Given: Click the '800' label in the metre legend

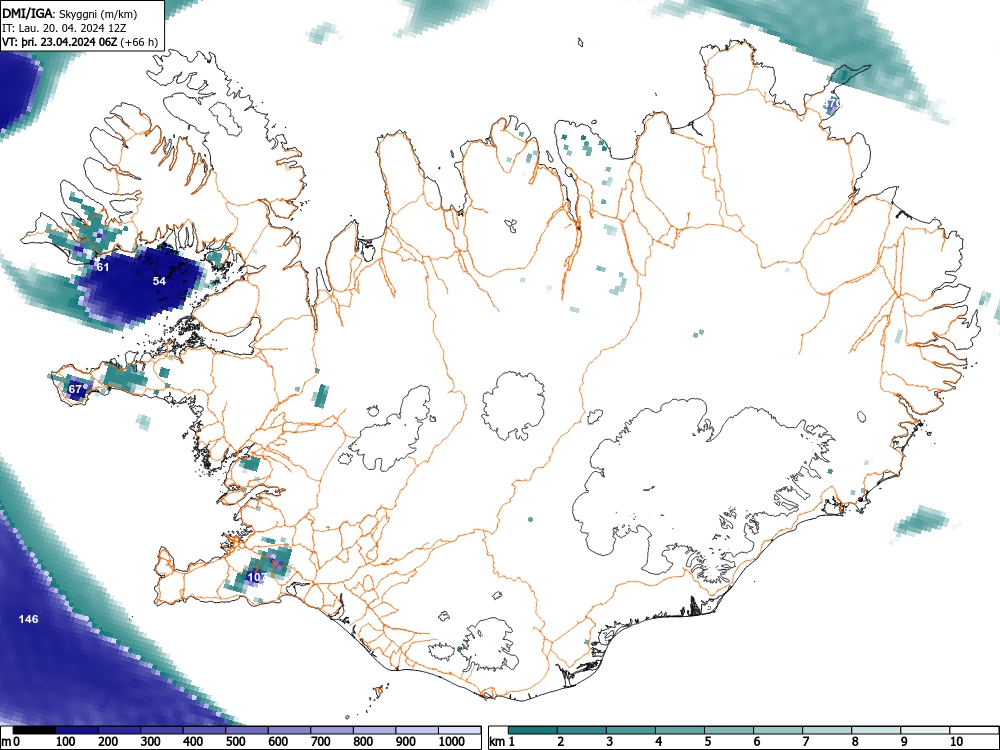Looking at the screenshot, I should click(363, 742).
